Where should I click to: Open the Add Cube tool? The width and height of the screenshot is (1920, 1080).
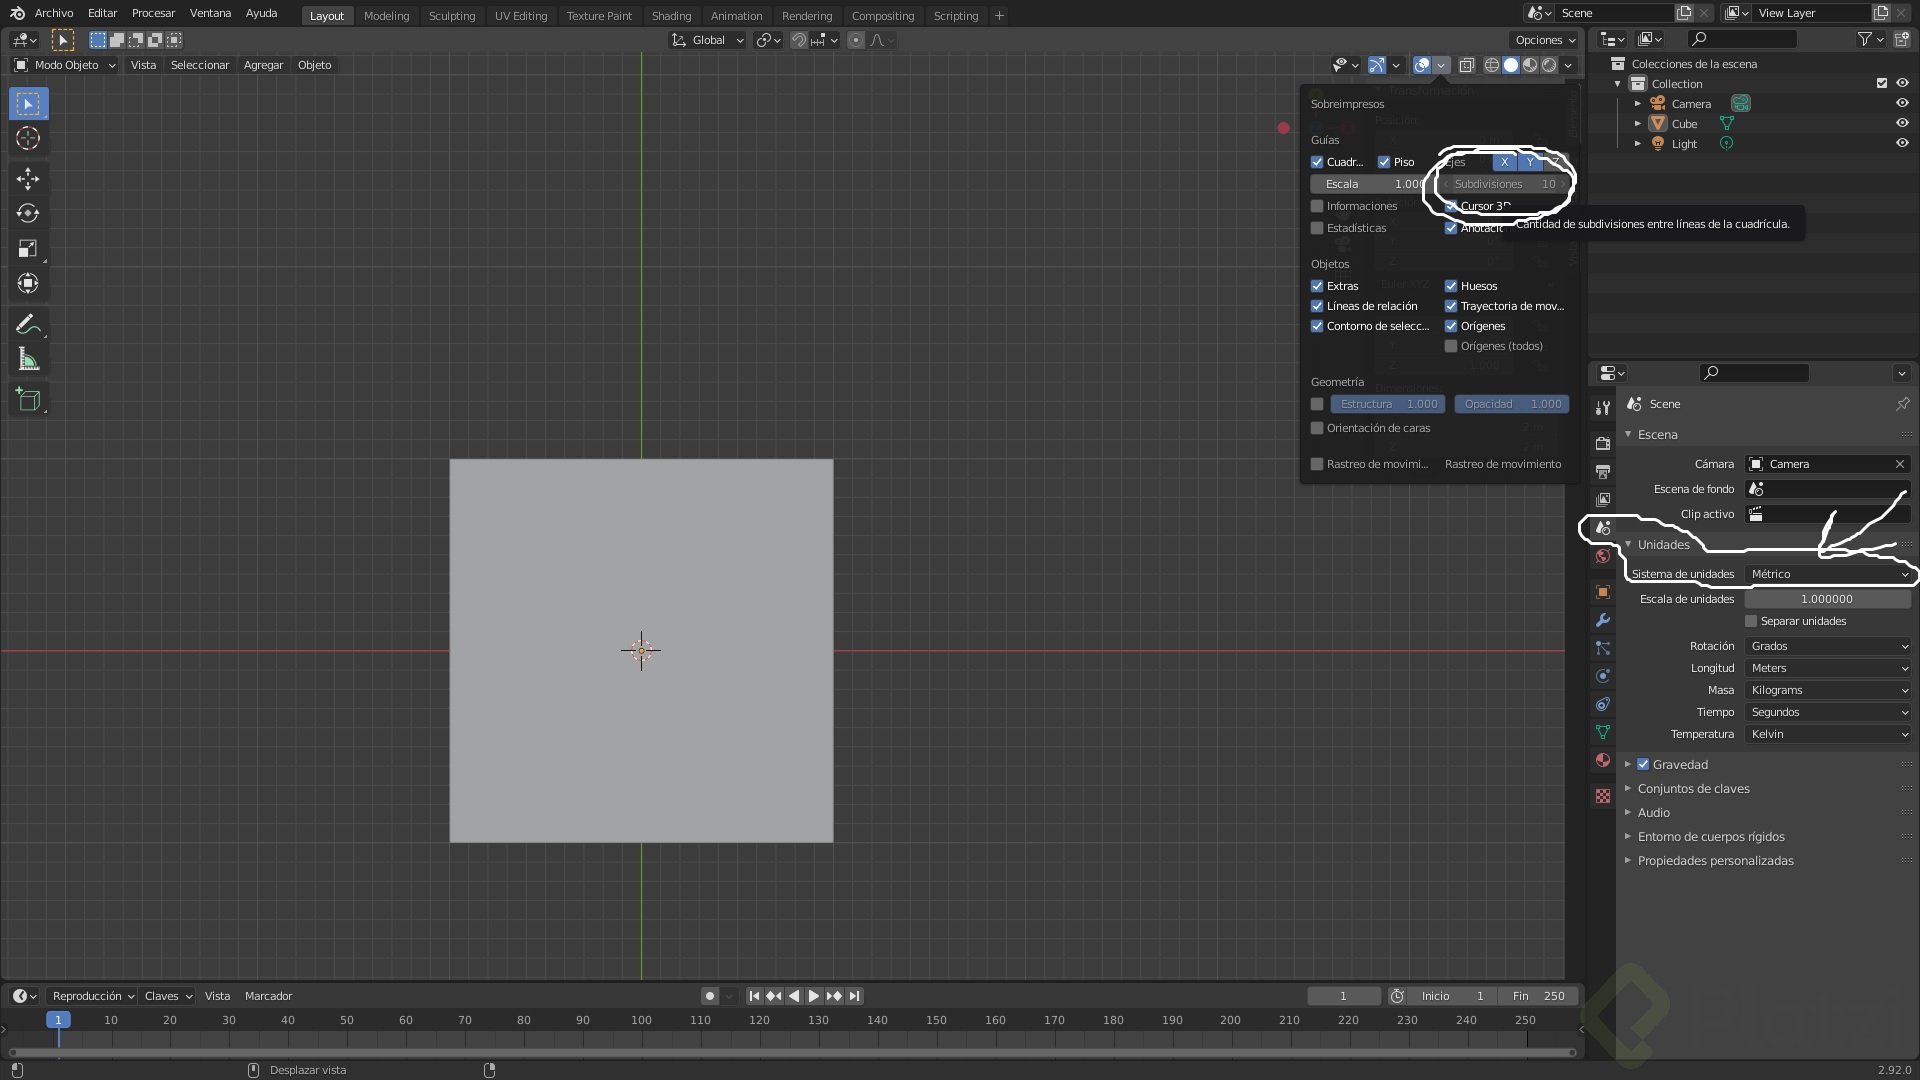click(x=28, y=400)
